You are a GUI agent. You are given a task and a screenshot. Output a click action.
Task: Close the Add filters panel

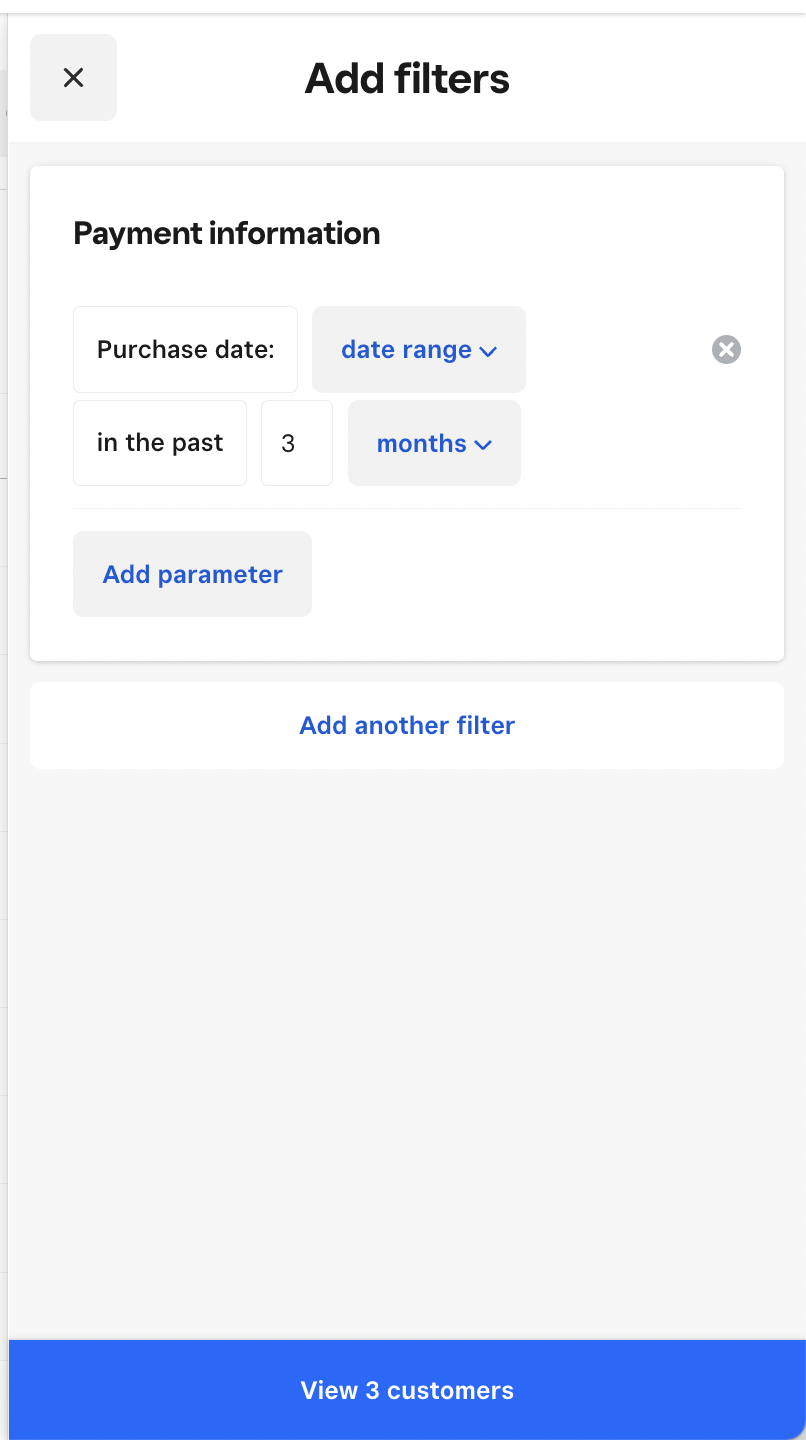point(73,78)
